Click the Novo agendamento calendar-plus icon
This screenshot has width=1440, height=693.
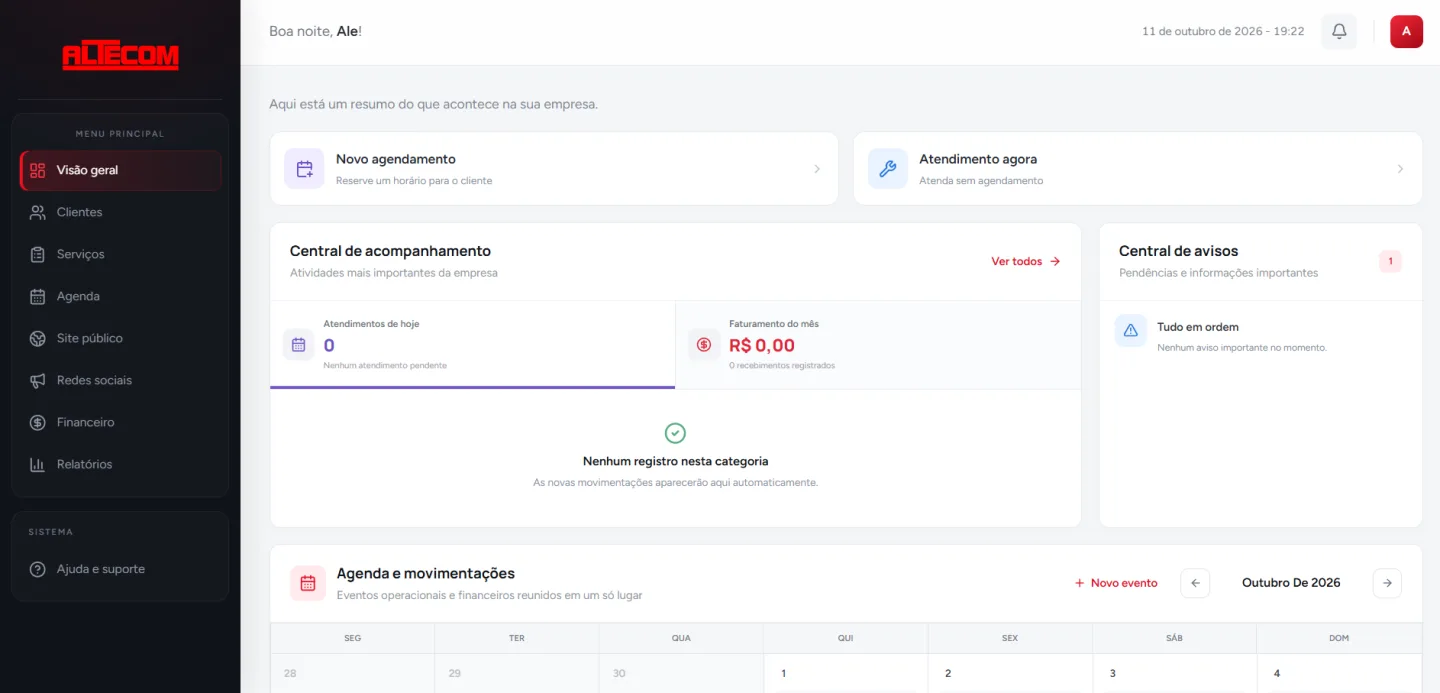(x=304, y=168)
